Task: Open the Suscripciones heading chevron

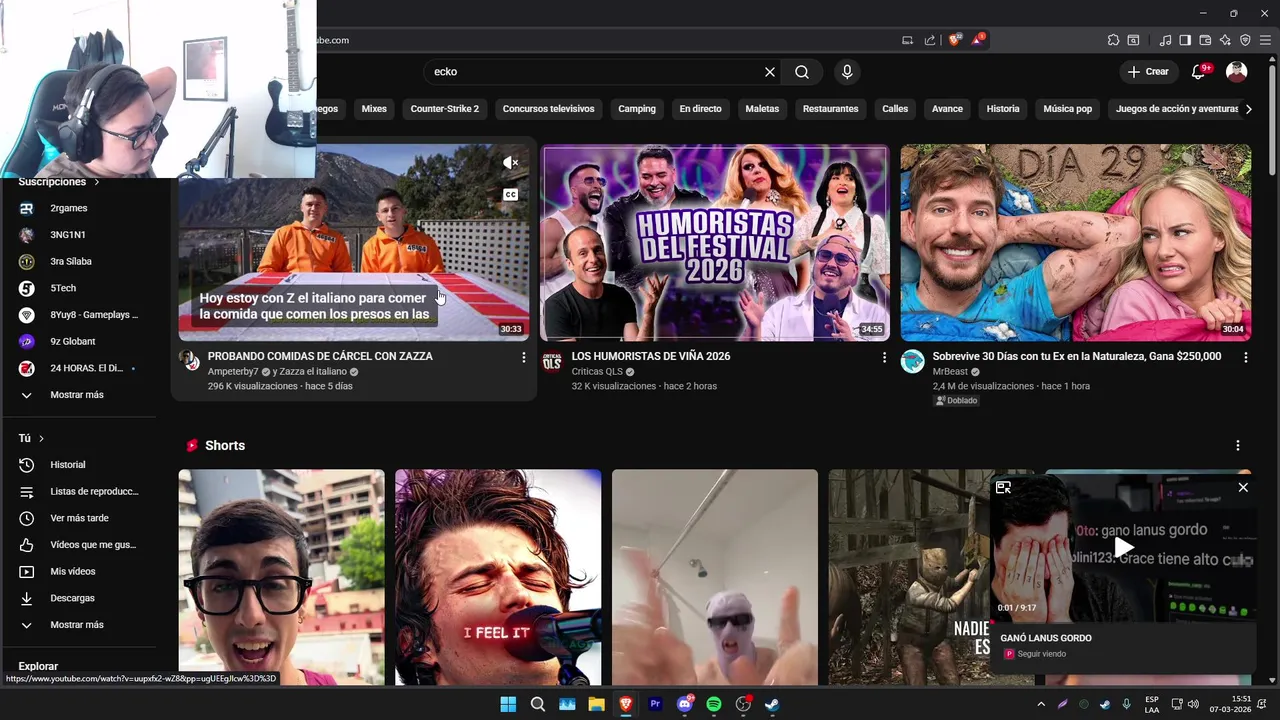Action: (x=97, y=182)
